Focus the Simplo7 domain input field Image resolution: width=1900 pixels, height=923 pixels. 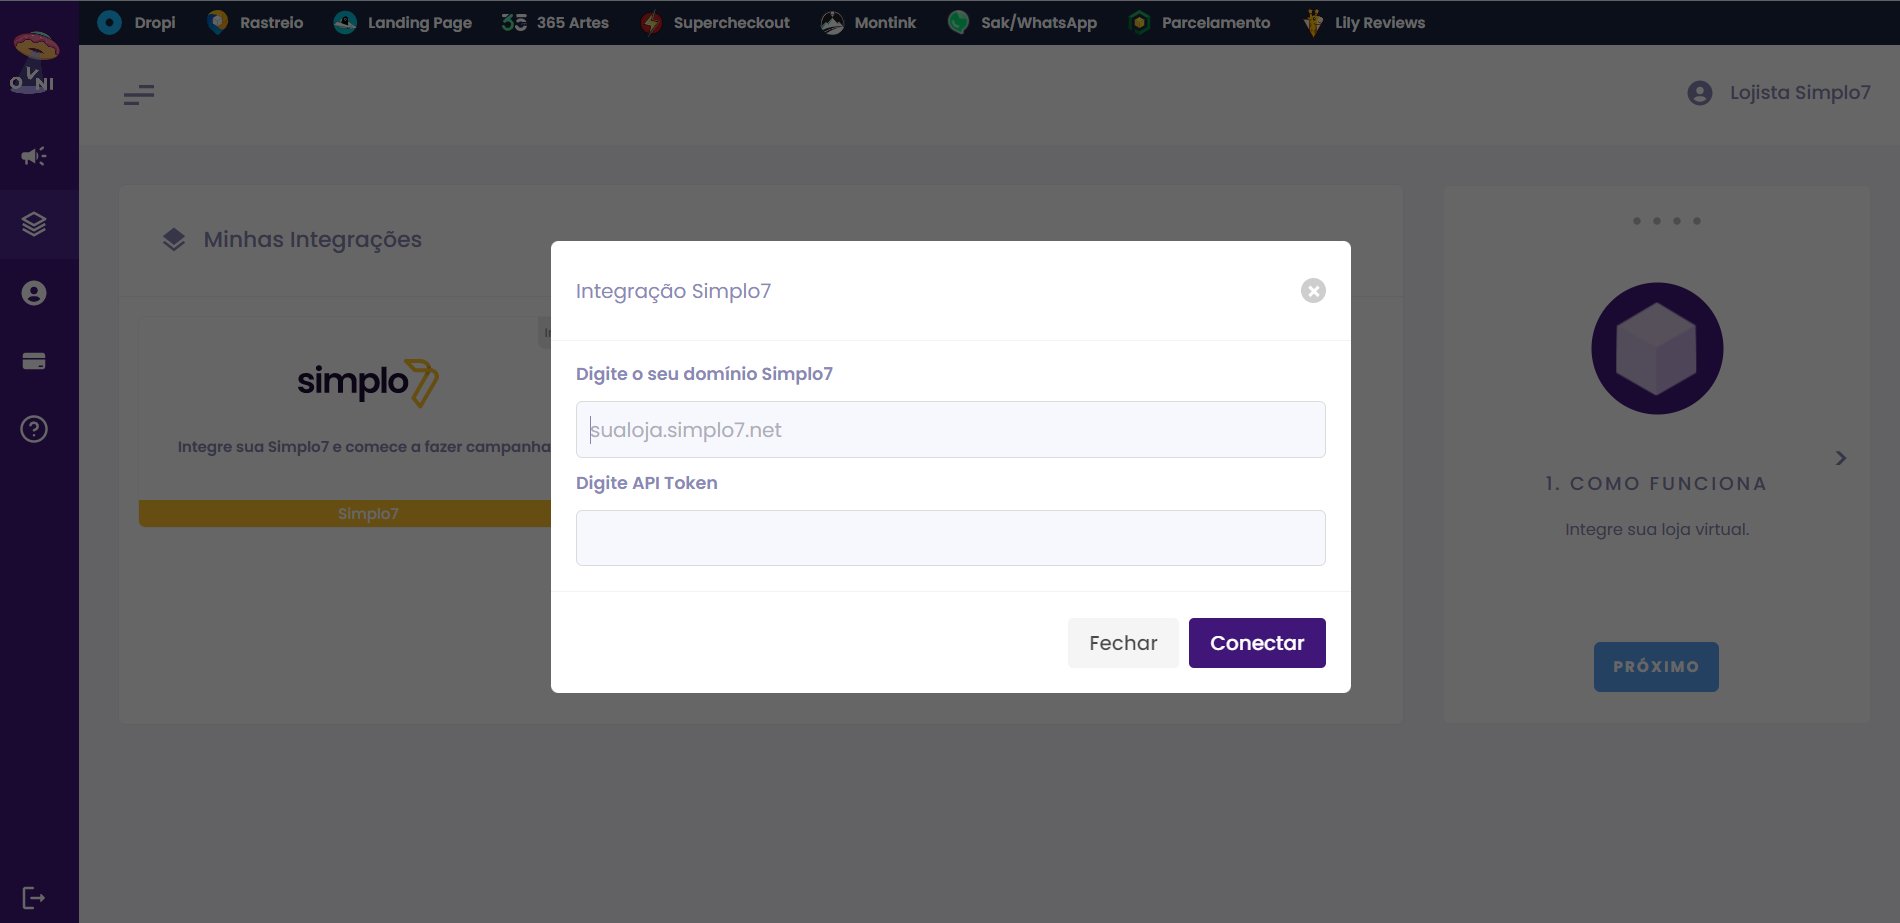click(x=951, y=429)
